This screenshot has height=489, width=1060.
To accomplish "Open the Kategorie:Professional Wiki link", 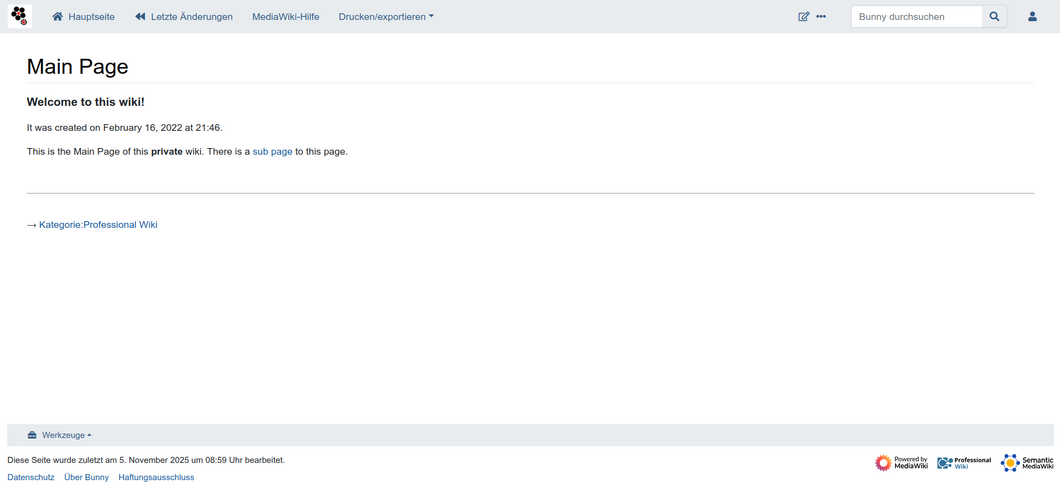I will pos(98,225).
